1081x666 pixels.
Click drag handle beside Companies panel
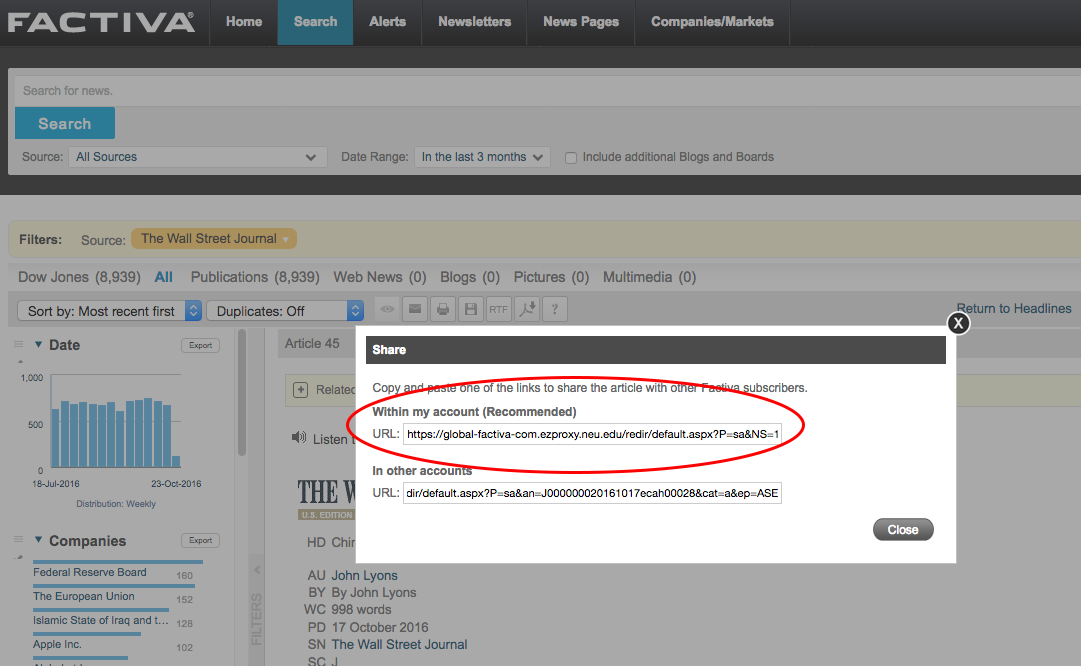coord(19,540)
